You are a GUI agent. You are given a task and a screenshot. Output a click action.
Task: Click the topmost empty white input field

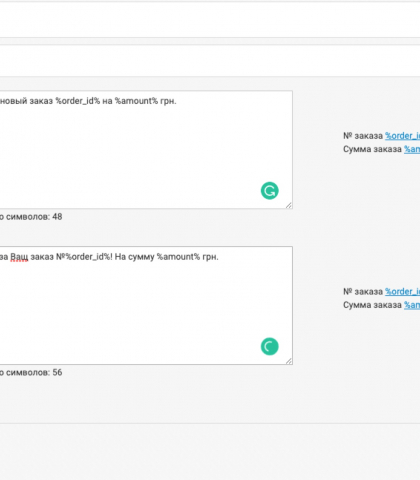coord(210,20)
